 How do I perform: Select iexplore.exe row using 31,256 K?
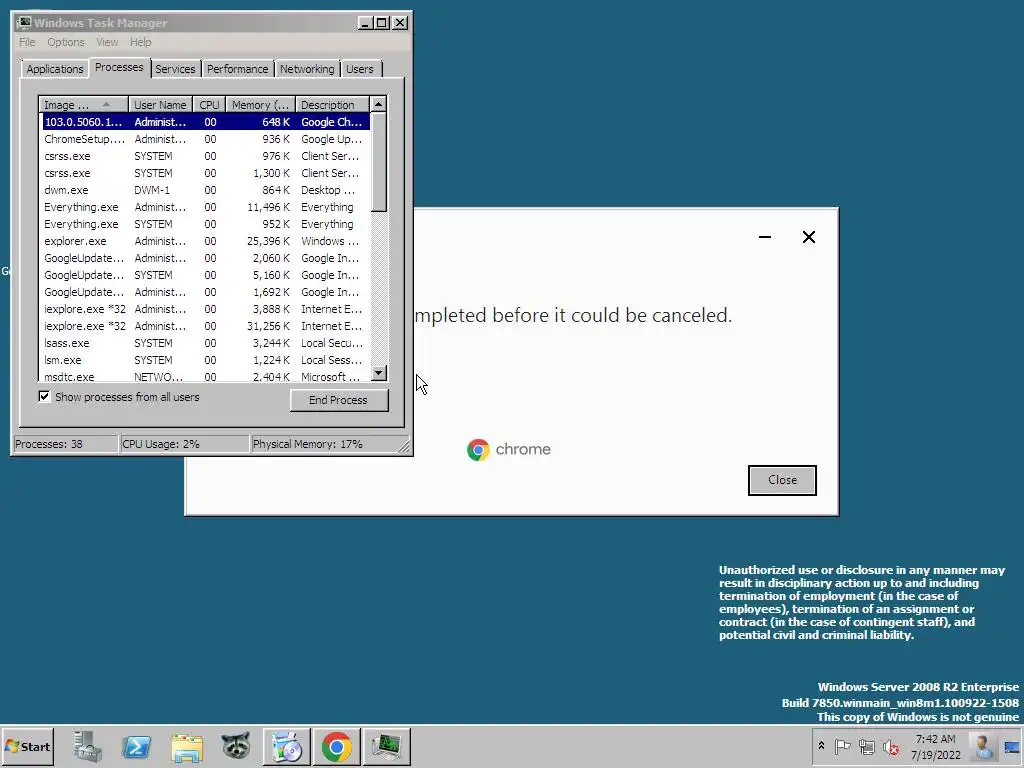tap(206, 326)
